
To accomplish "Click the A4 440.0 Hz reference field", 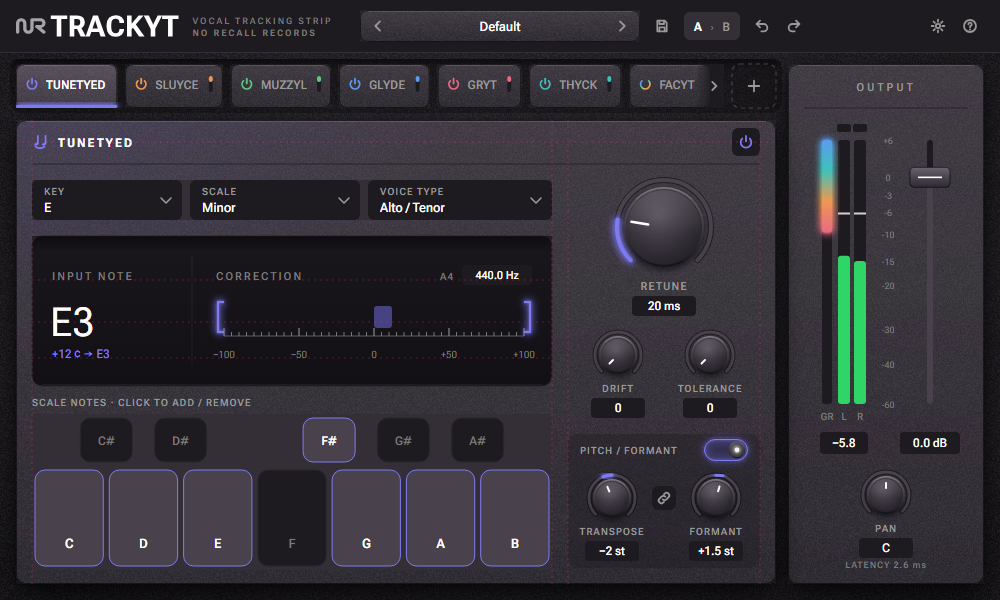I will [497, 275].
